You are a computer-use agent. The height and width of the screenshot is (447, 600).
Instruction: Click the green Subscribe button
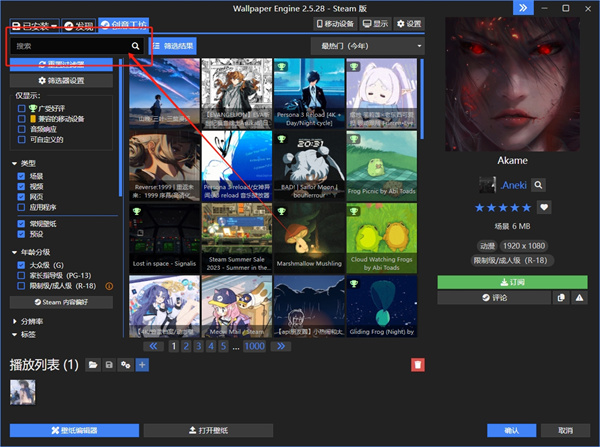coord(512,282)
